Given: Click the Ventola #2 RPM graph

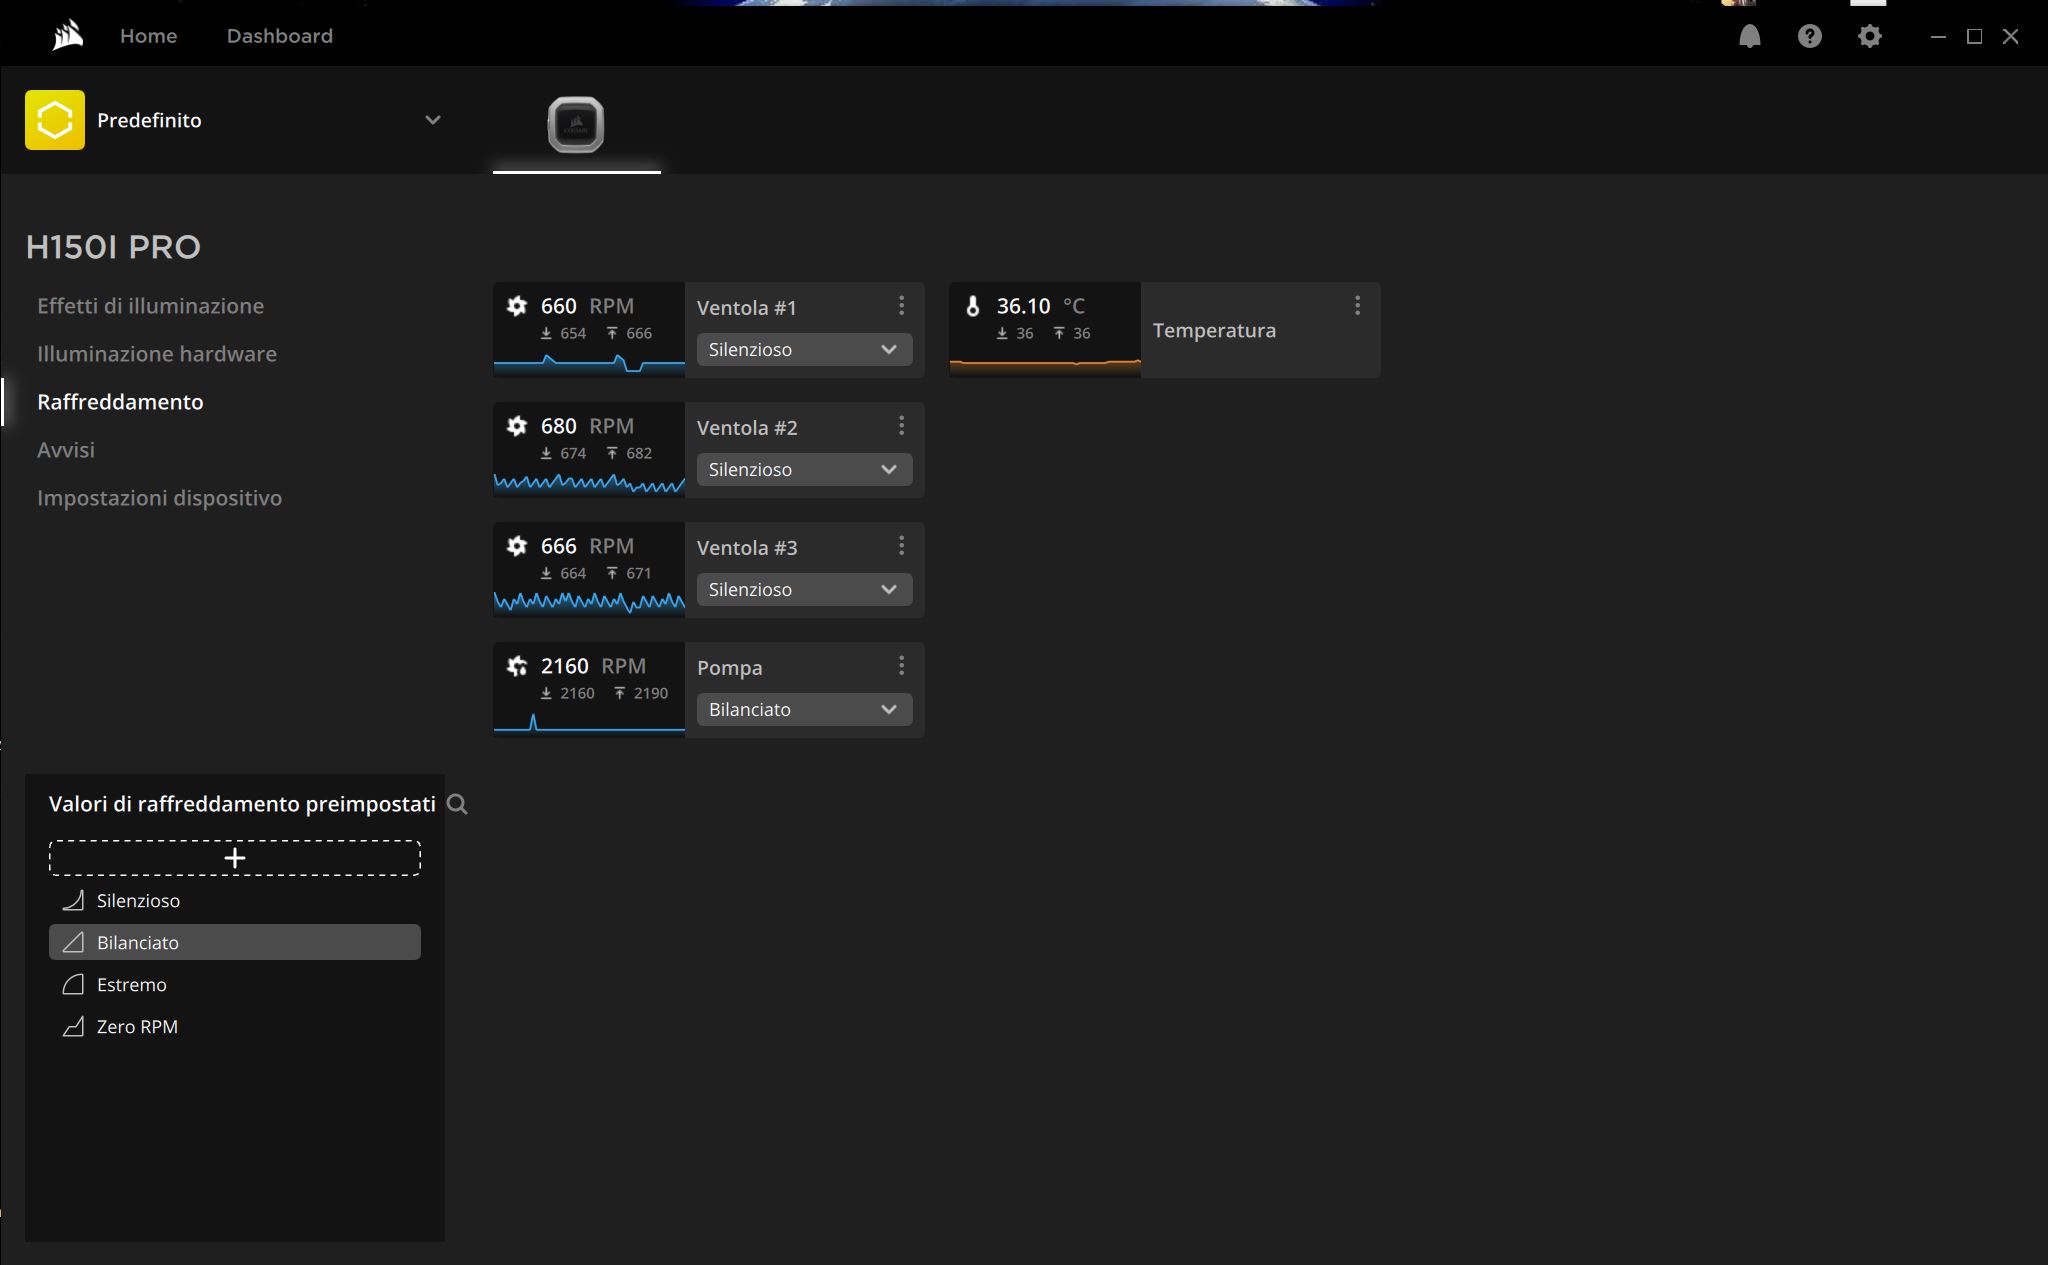Looking at the screenshot, I should (589, 484).
